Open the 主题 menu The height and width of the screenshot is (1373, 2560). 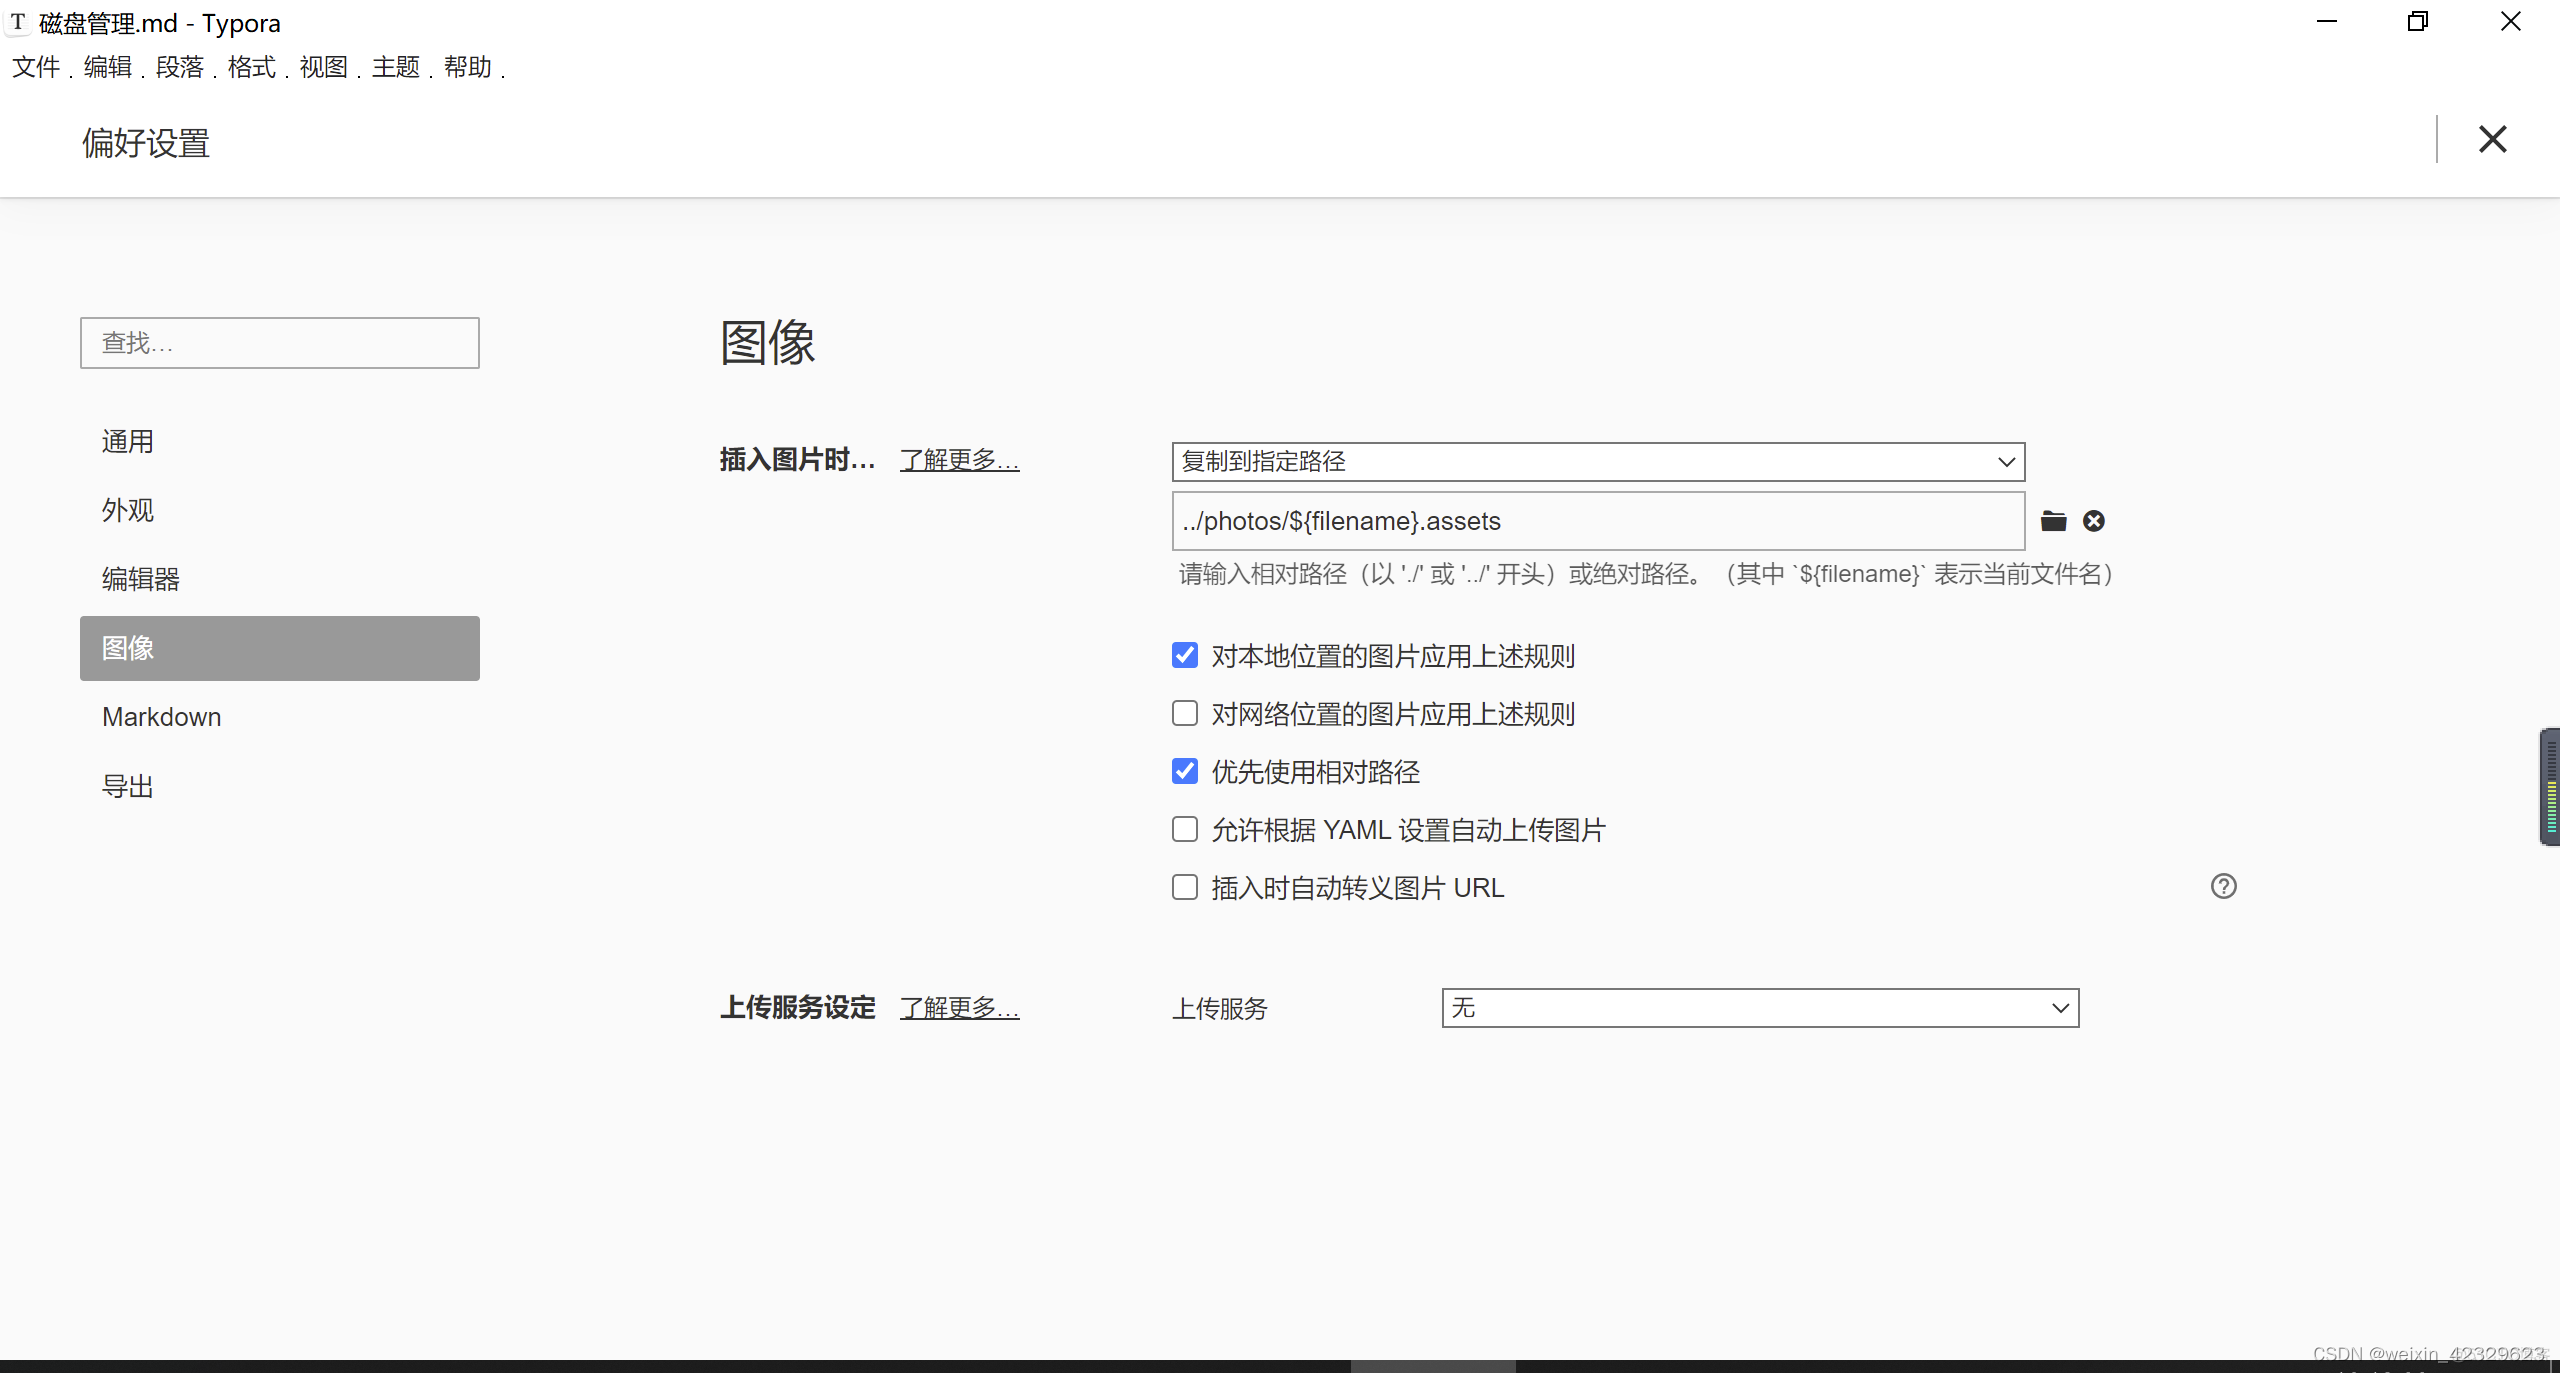tap(396, 67)
